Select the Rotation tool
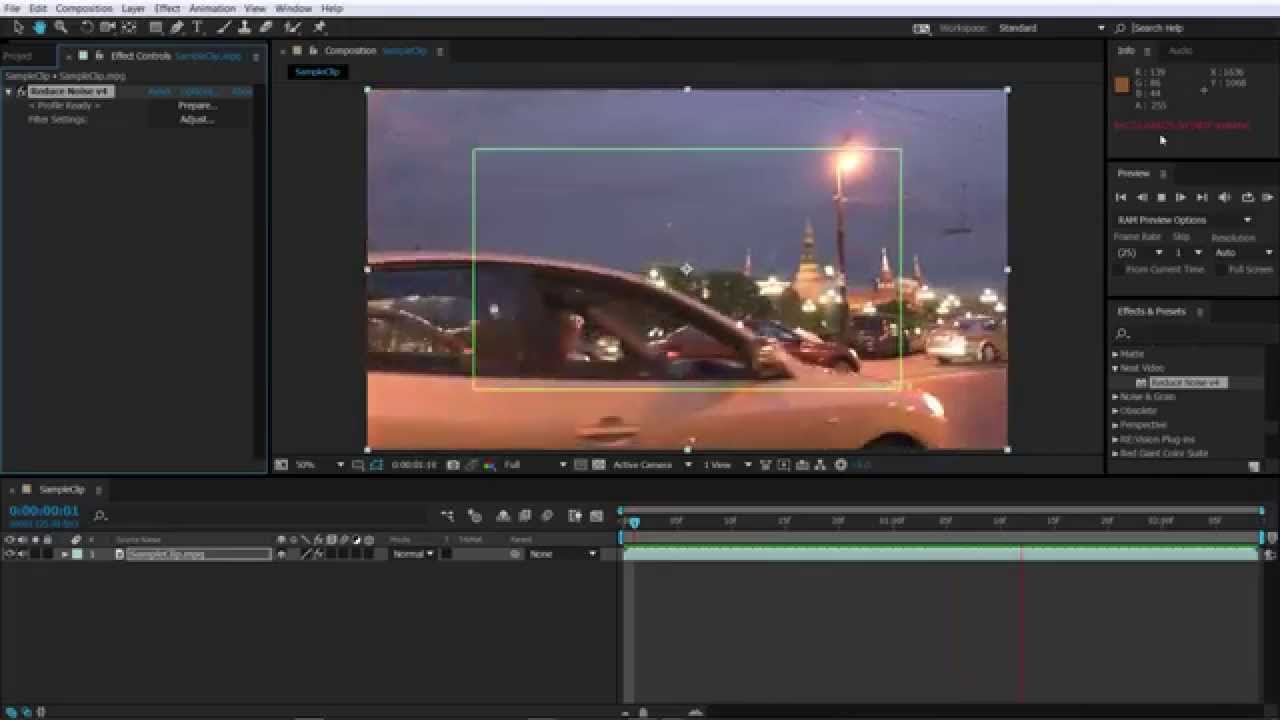The height and width of the screenshot is (720, 1280). click(x=86, y=28)
